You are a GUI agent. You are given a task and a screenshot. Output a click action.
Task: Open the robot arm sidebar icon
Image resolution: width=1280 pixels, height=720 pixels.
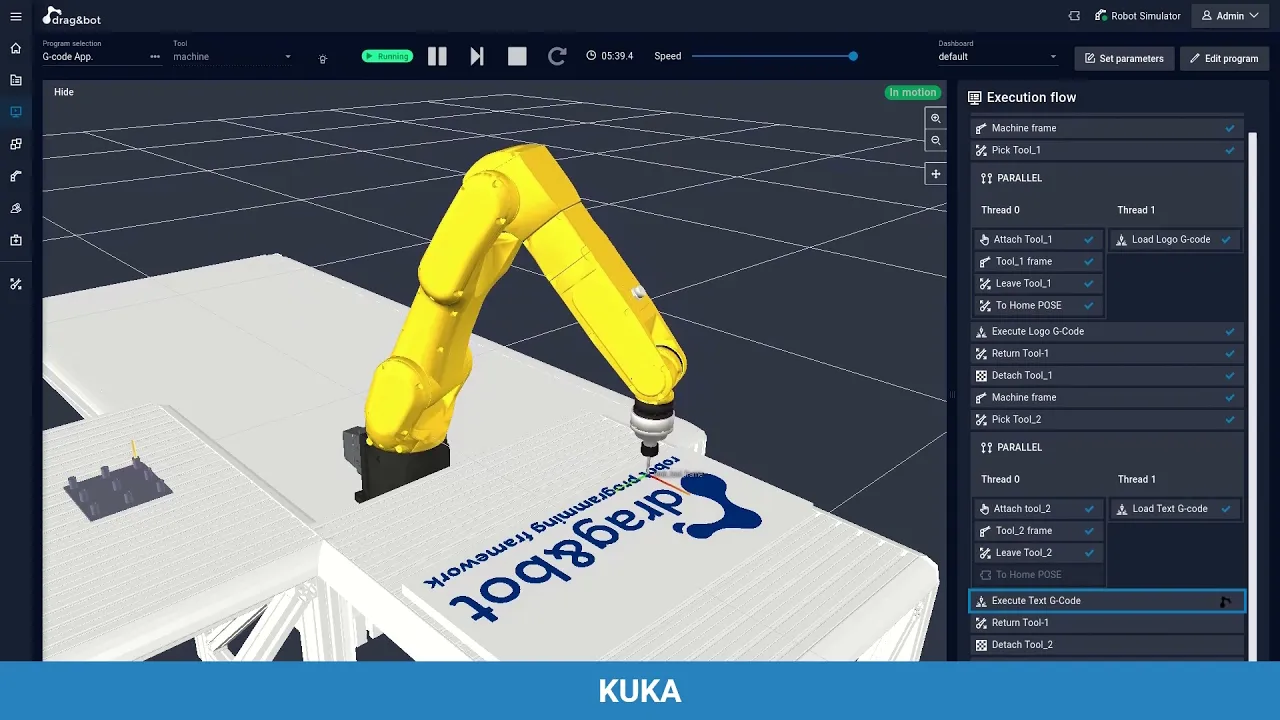(x=16, y=176)
